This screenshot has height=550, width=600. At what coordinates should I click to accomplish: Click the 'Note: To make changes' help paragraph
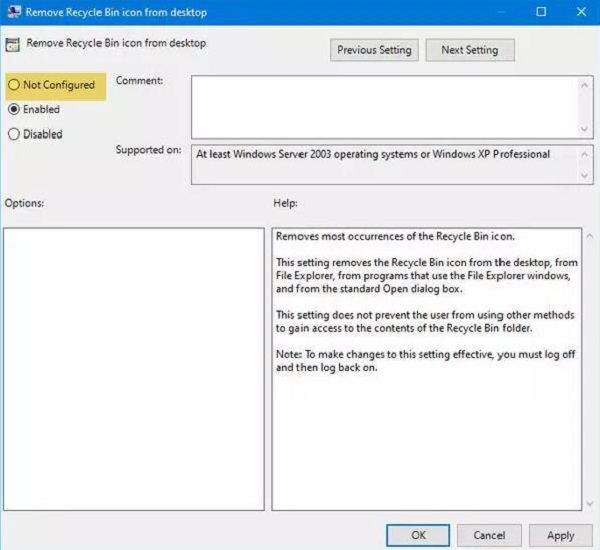(x=426, y=361)
